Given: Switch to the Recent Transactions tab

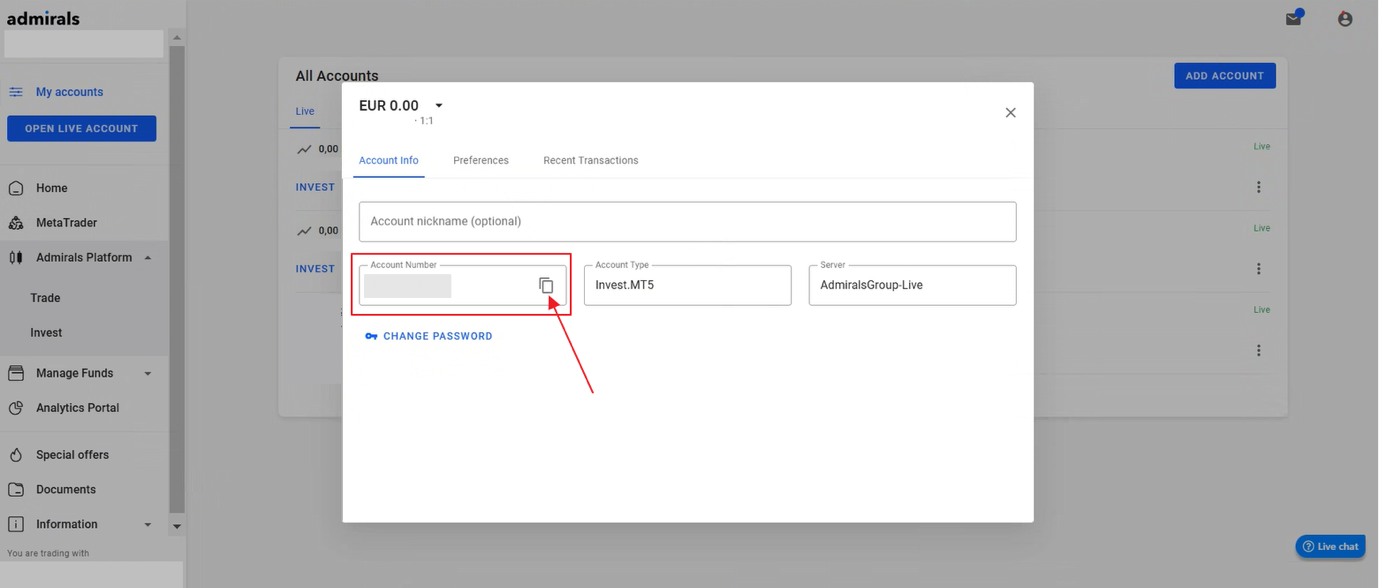Looking at the screenshot, I should [591, 160].
